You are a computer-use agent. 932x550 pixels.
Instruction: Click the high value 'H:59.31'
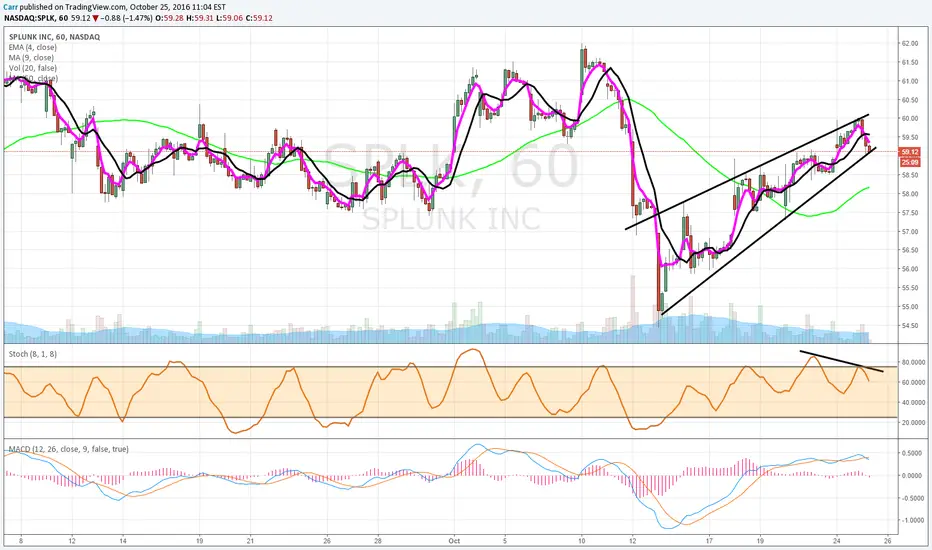[x=200, y=18]
